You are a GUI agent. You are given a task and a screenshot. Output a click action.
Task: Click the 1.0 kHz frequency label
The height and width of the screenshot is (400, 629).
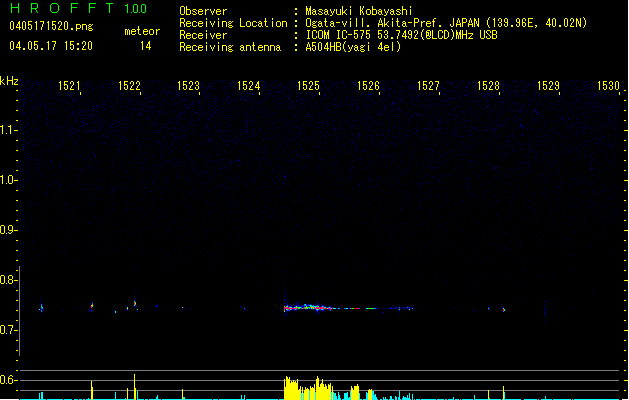tap(8, 180)
